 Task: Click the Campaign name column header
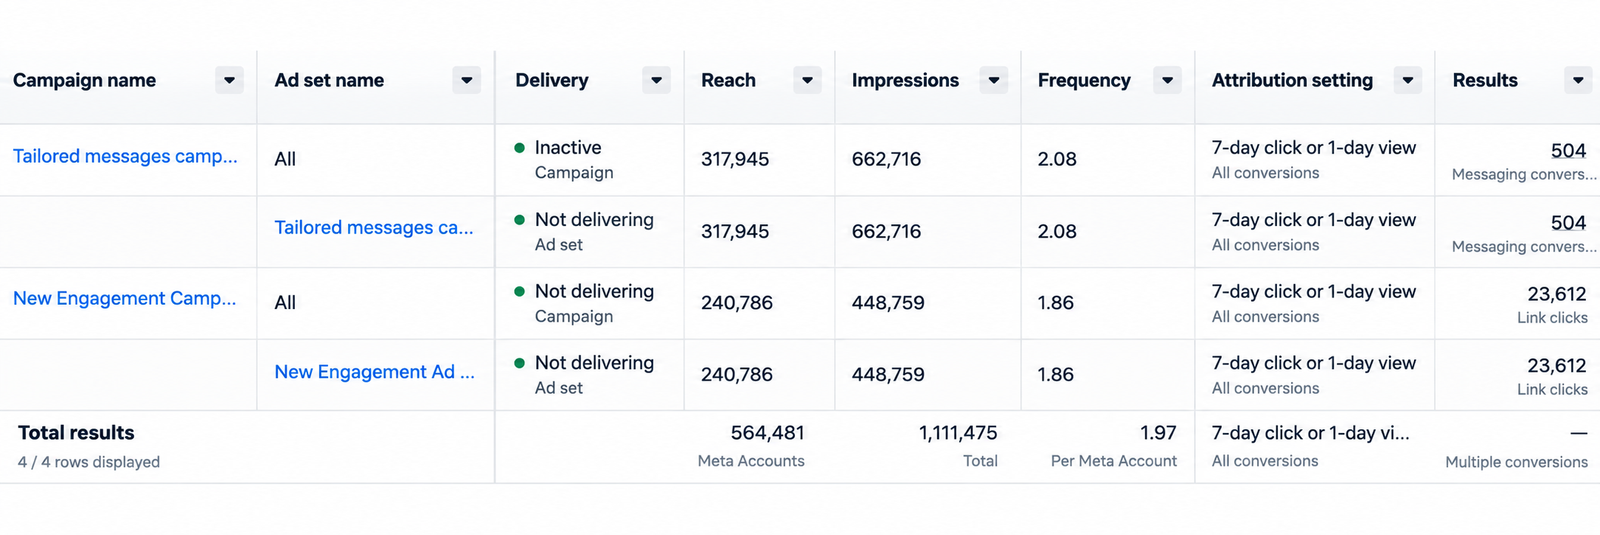click(x=84, y=80)
